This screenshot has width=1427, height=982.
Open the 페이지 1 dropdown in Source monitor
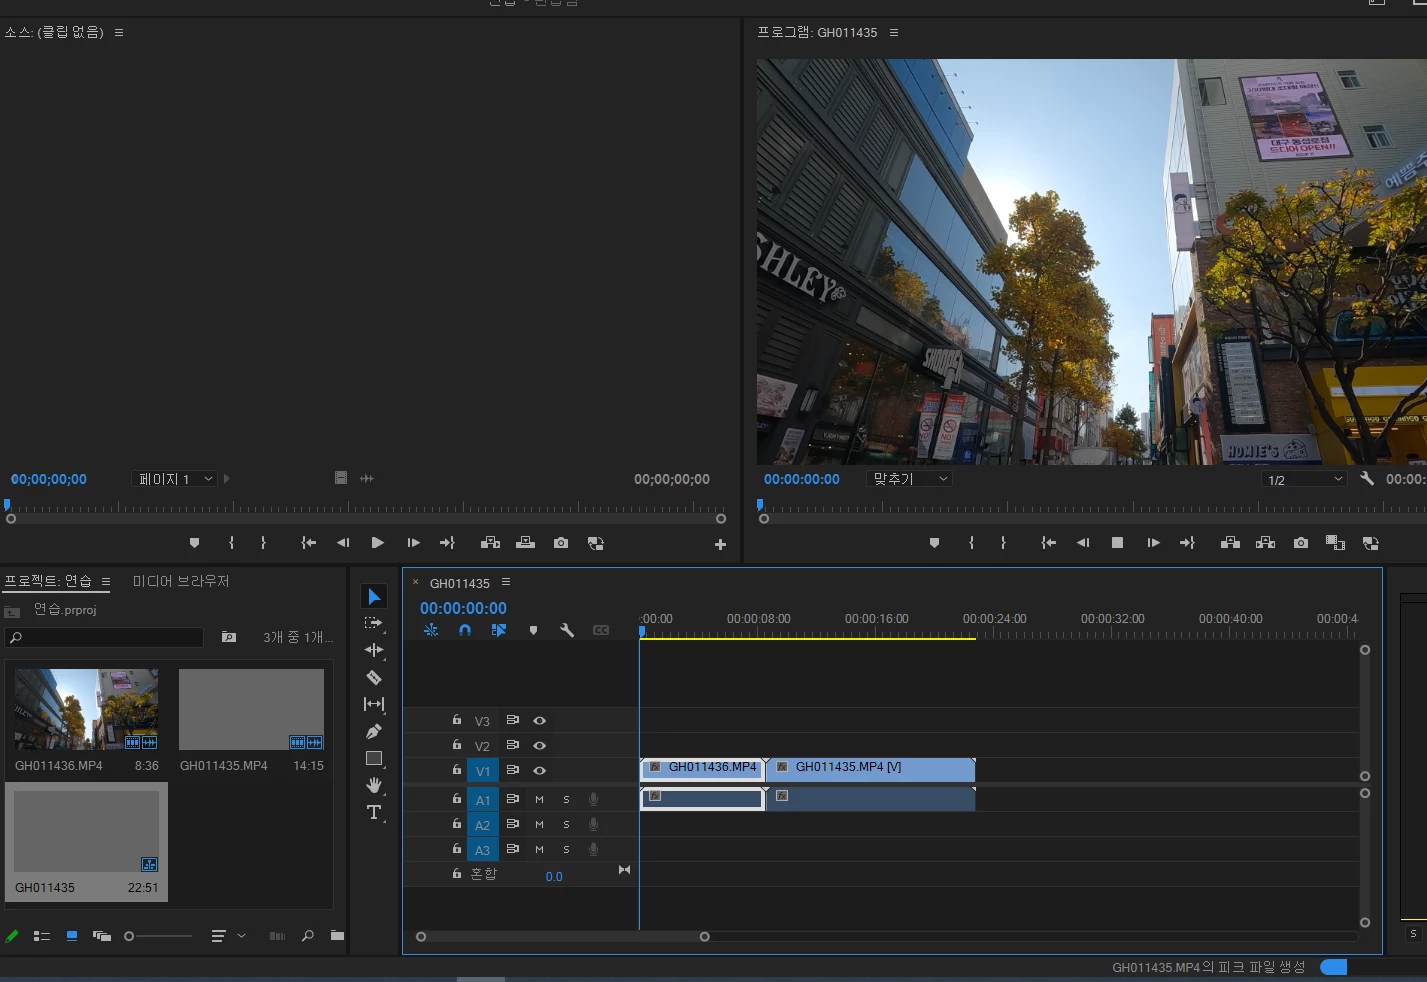175,479
